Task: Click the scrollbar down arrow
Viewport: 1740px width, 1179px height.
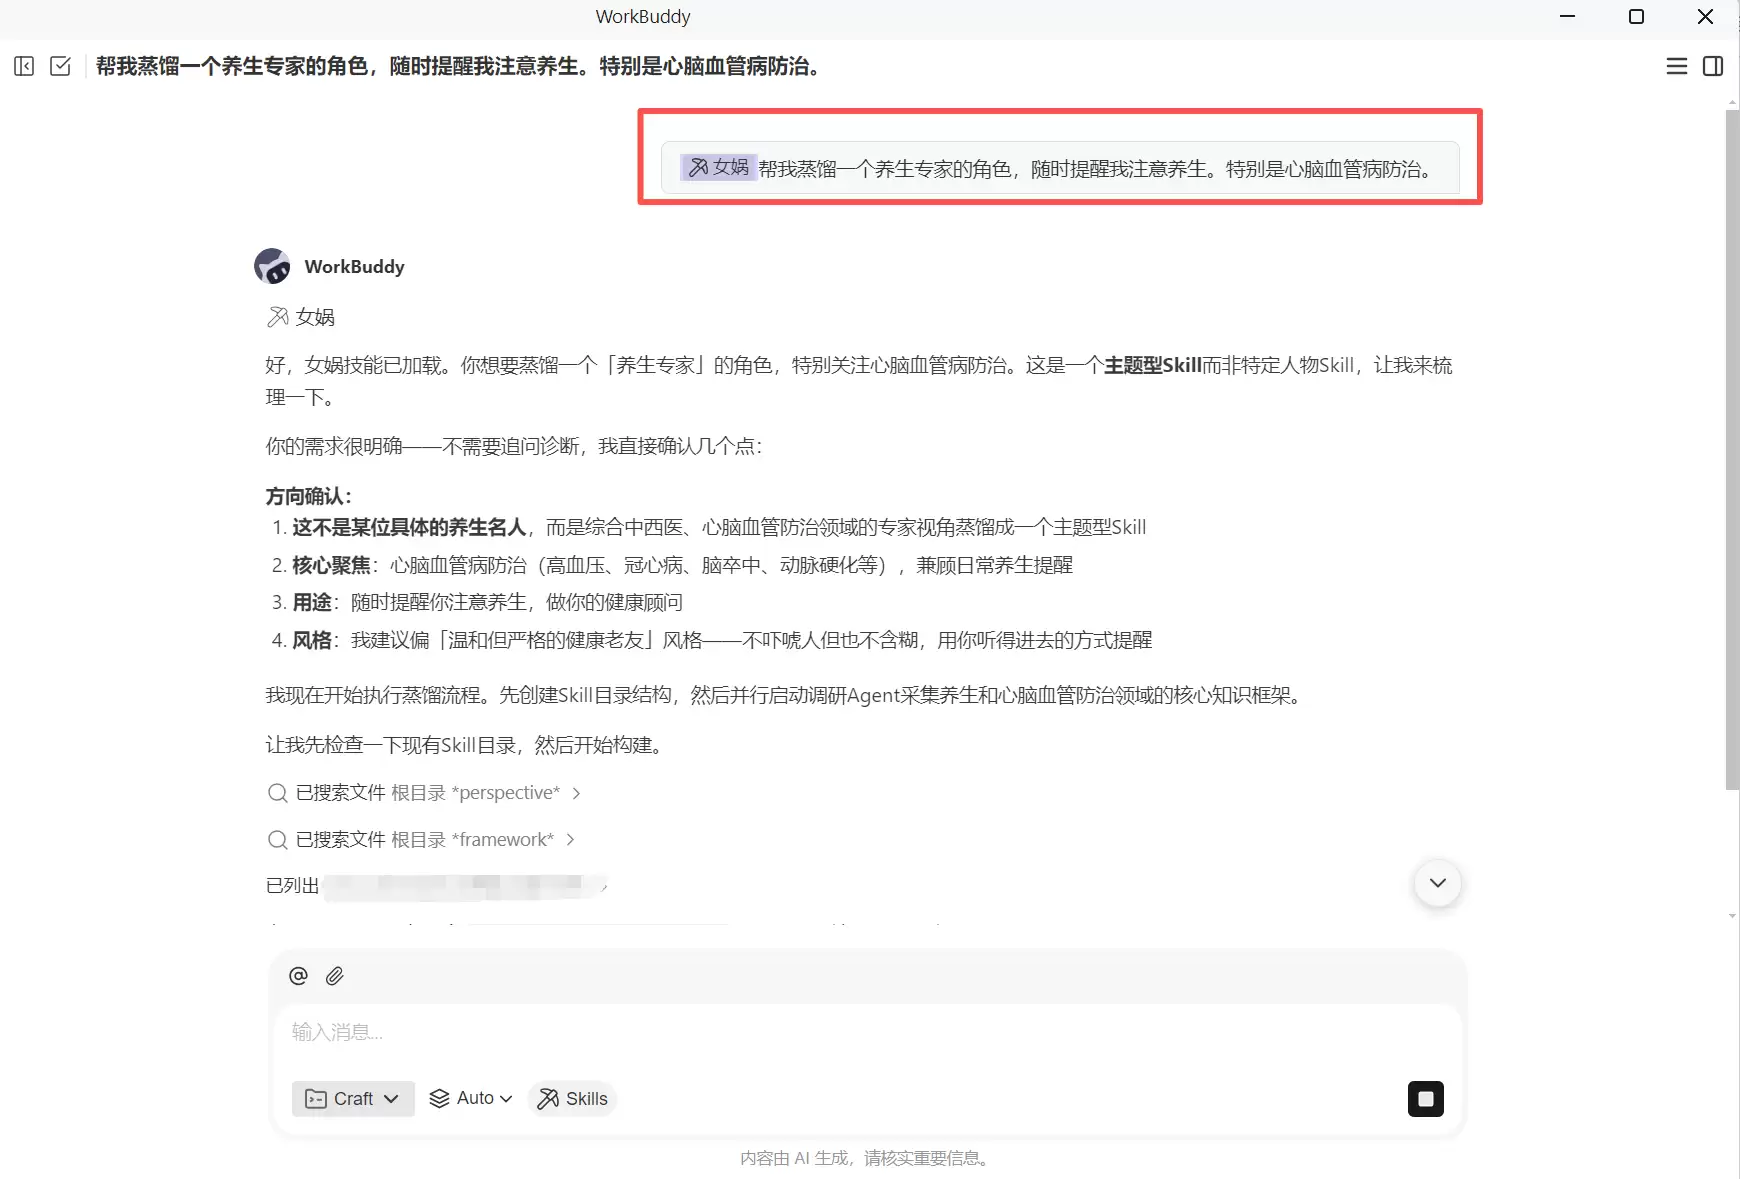Action: (x=1732, y=916)
